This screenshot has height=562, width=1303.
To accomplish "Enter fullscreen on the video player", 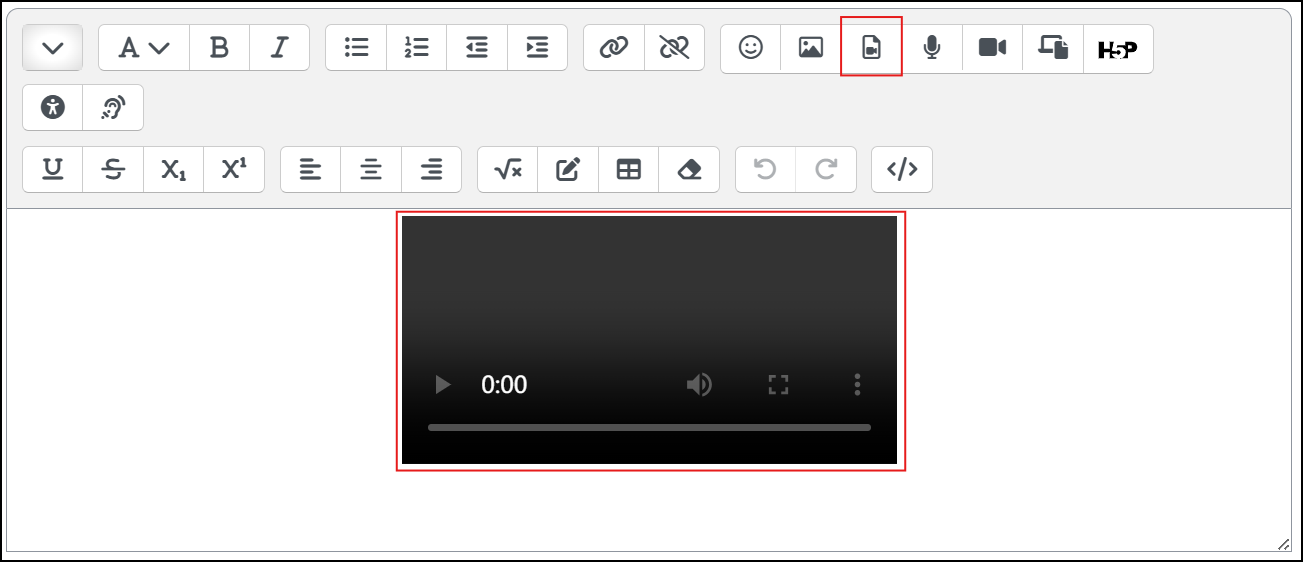I will point(778,385).
